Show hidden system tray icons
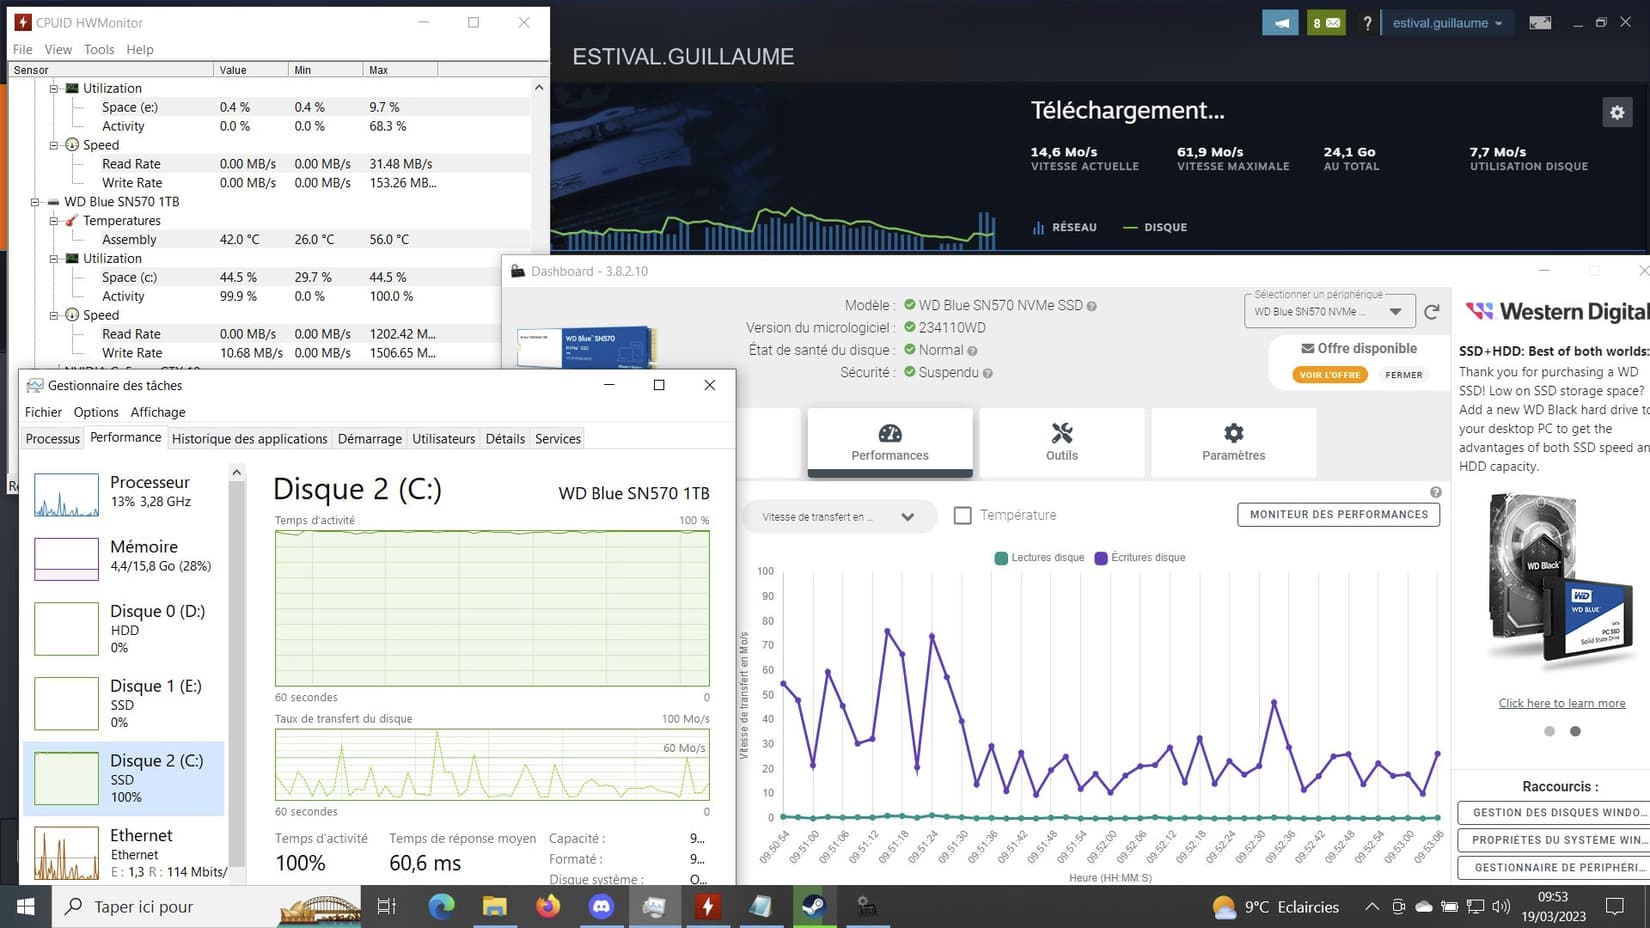The height and width of the screenshot is (928, 1650). [x=1372, y=906]
